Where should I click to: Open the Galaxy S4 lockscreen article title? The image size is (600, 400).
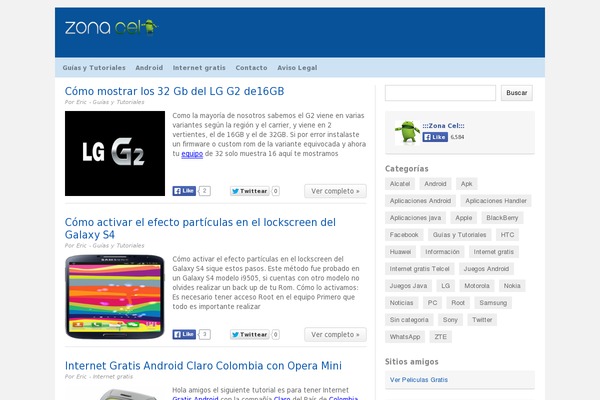coord(200,228)
